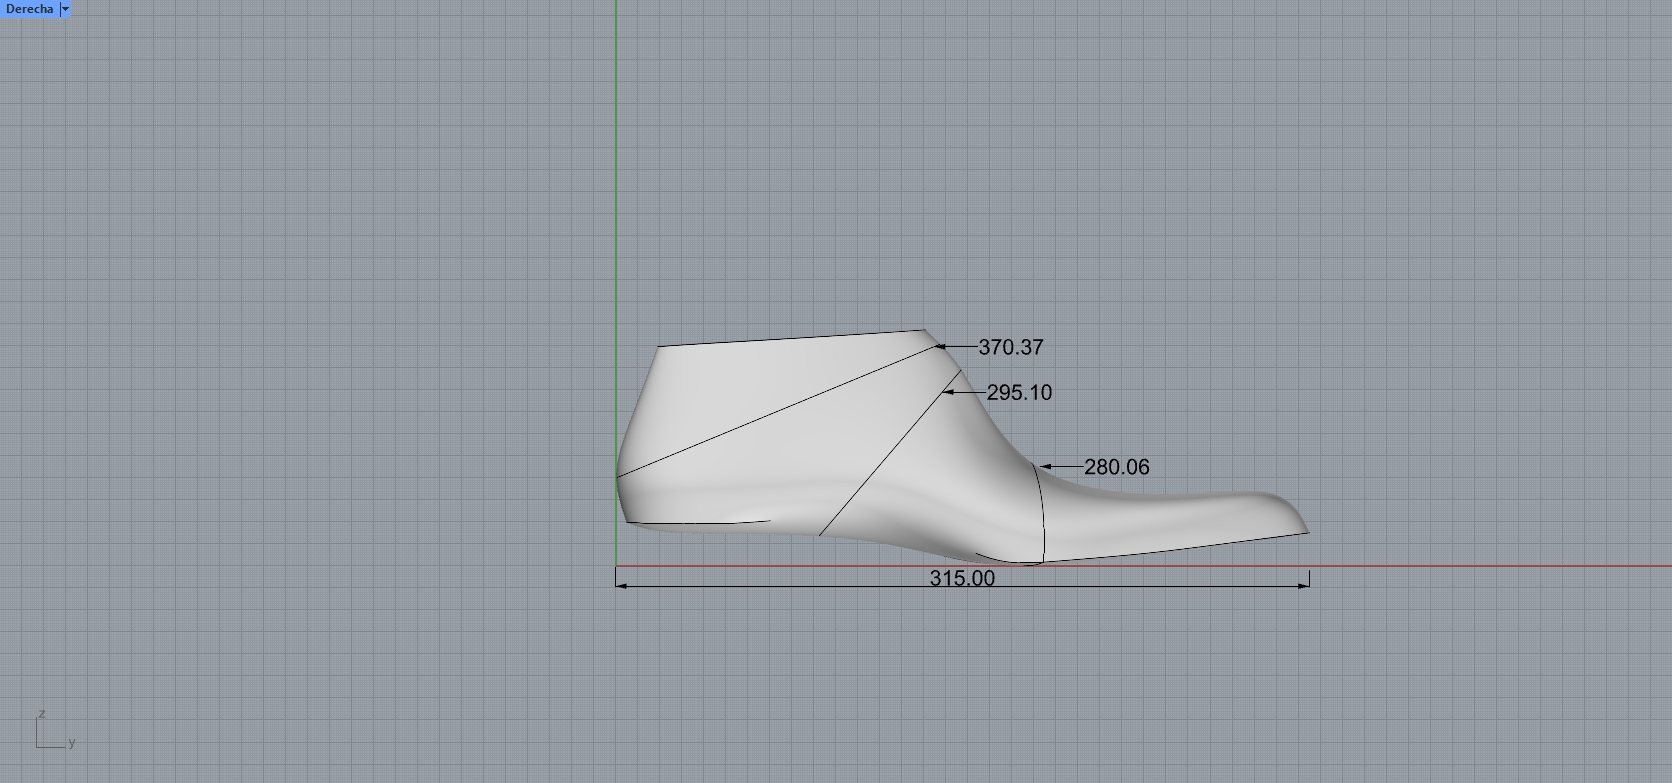
Task: Select the long diagonal heel-to-instep curve
Action: click(x=780, y=411)
